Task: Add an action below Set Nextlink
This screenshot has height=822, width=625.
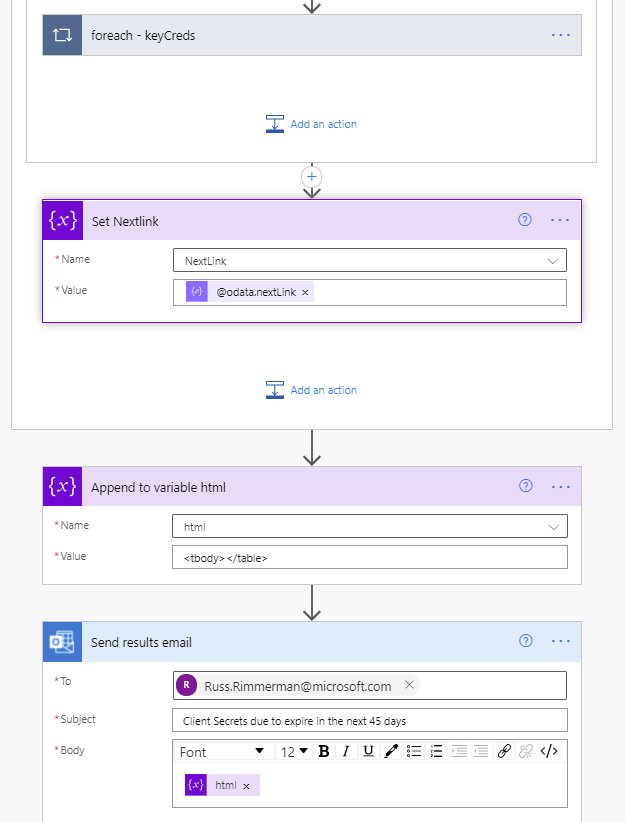Action: [x=311, y=390]
